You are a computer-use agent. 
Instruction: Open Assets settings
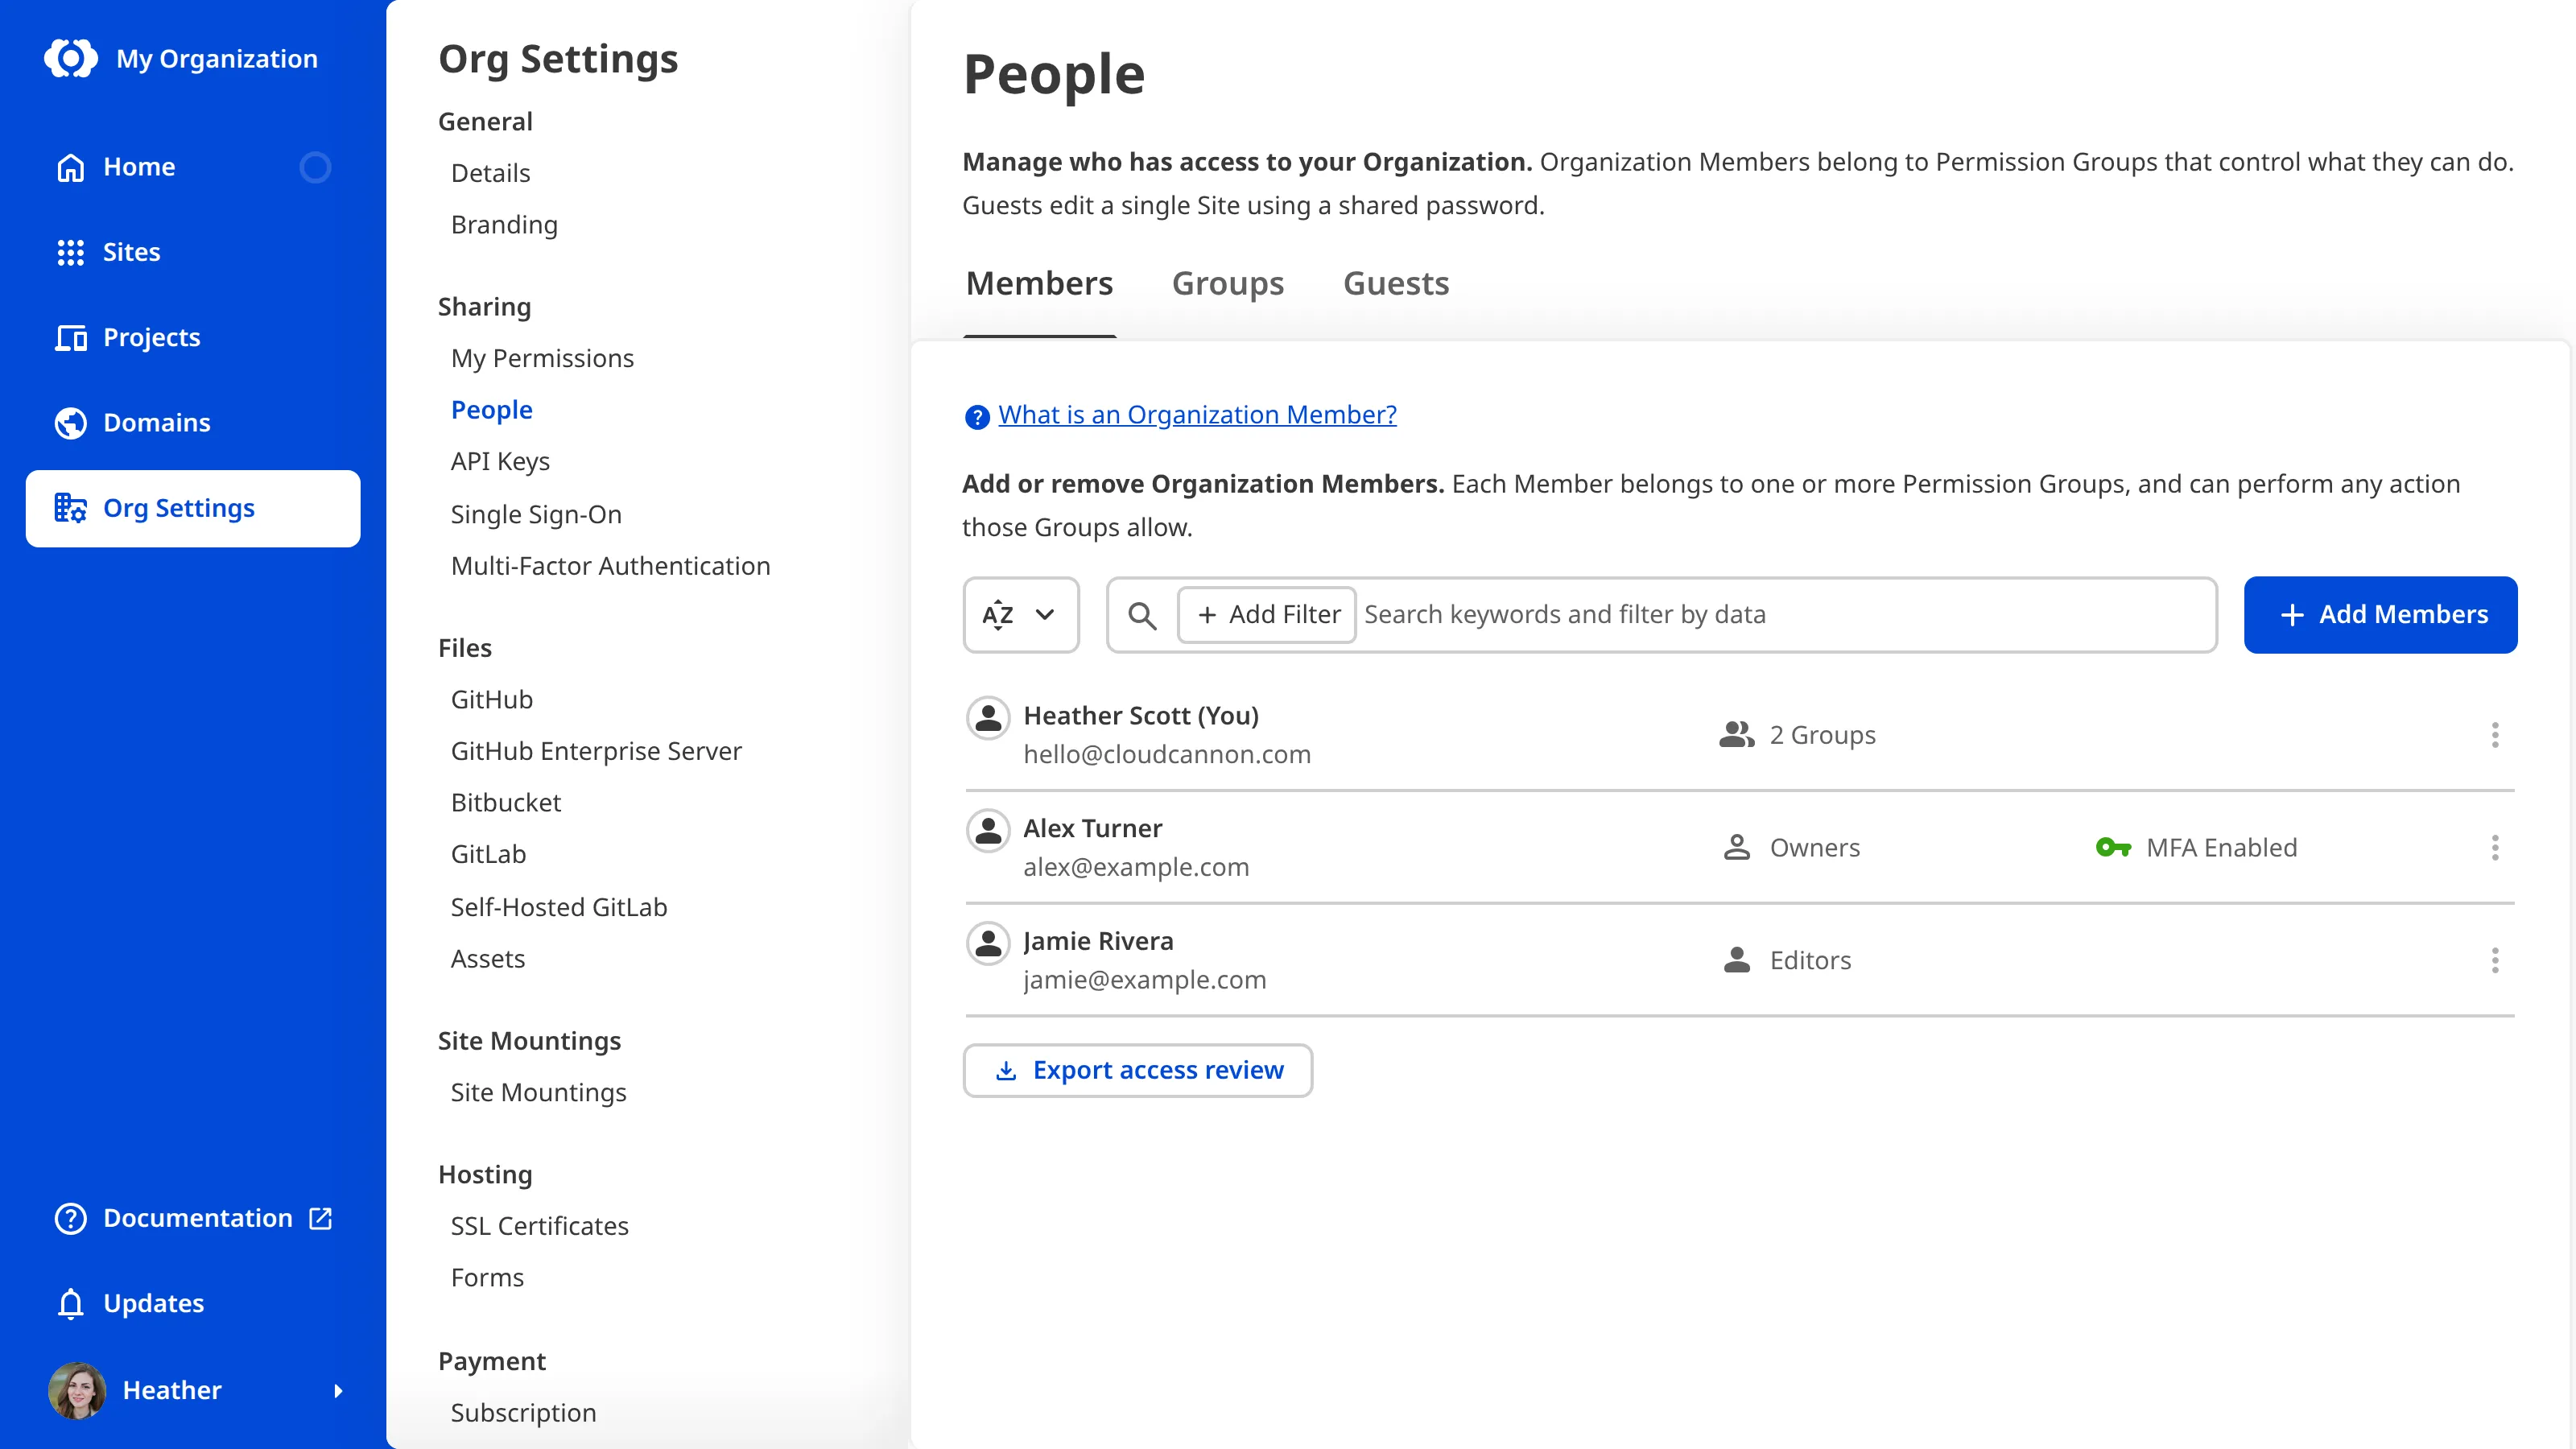(x=487, y=959)
